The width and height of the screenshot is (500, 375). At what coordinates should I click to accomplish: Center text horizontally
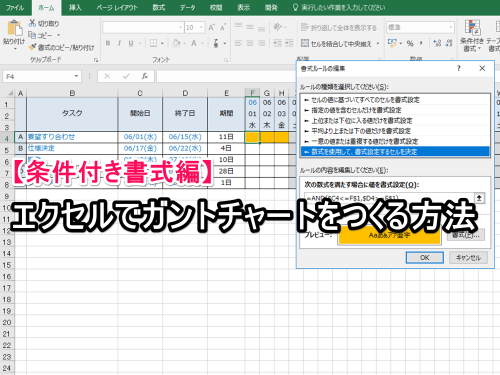coord(250,43)
